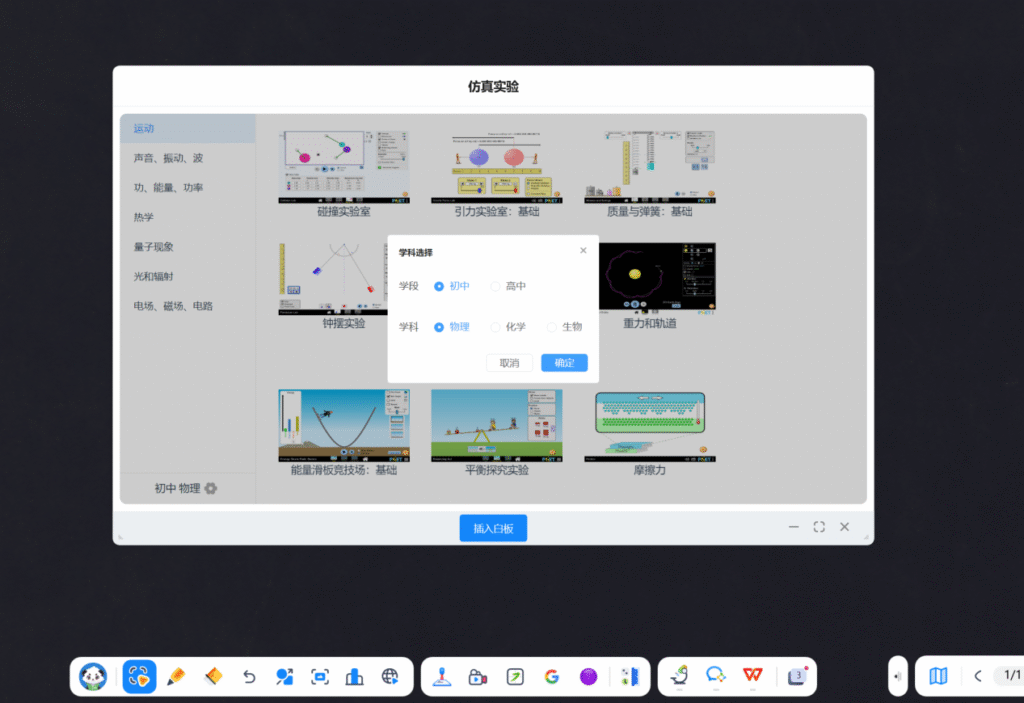
Task: Select the 生物 subject option
Action: (x=552, y=327)
